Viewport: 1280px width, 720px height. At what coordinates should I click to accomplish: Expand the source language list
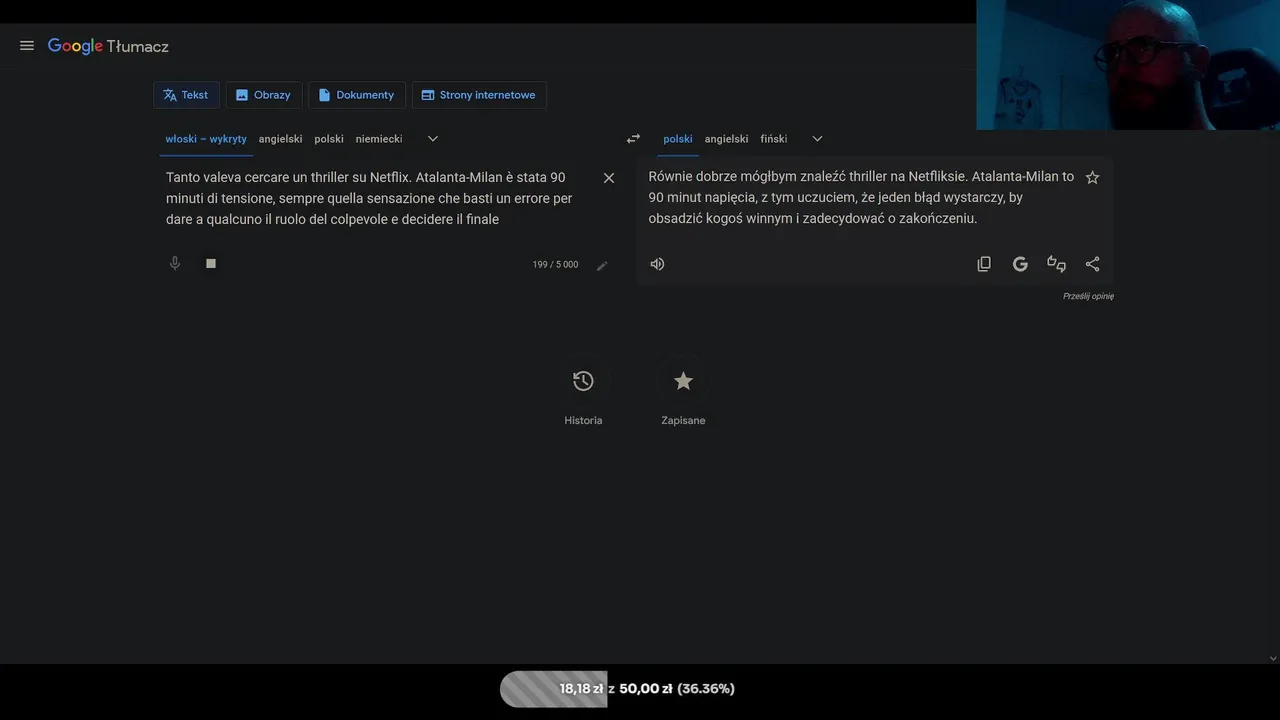click(433, 139)
